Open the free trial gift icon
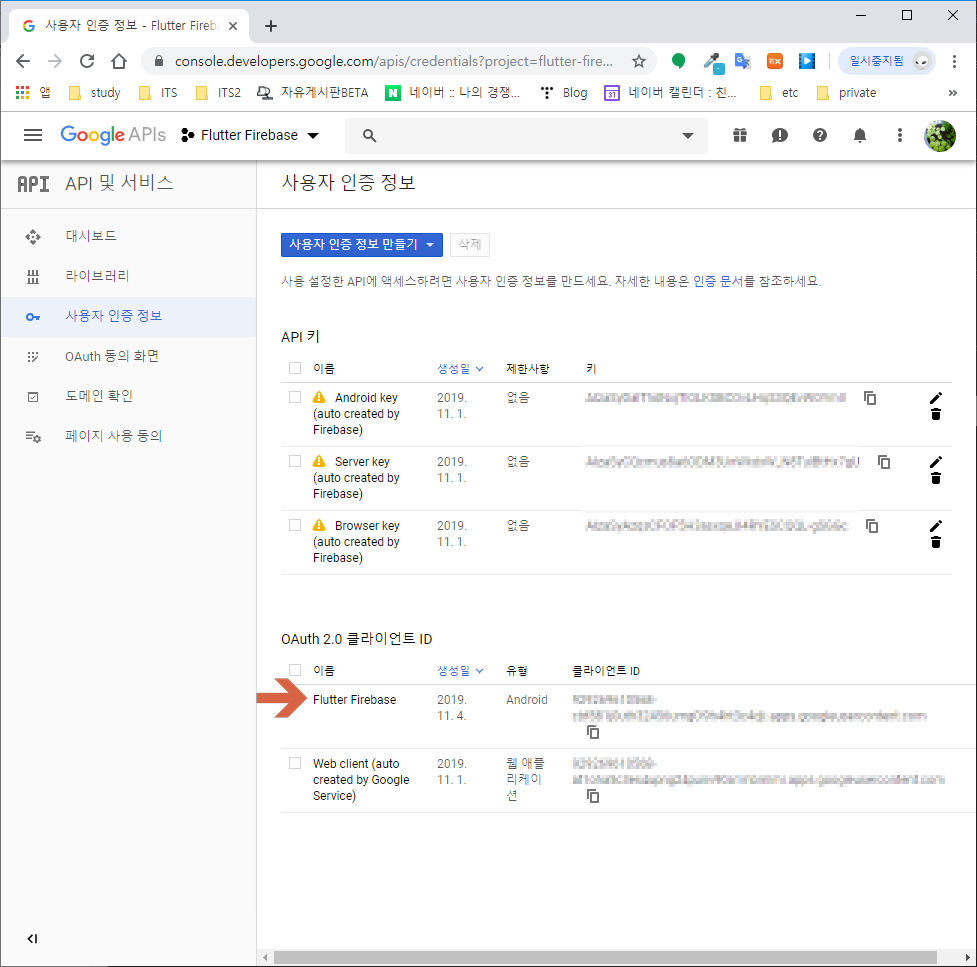The height and width of the screenshot is (967, 977). (740, 135)
